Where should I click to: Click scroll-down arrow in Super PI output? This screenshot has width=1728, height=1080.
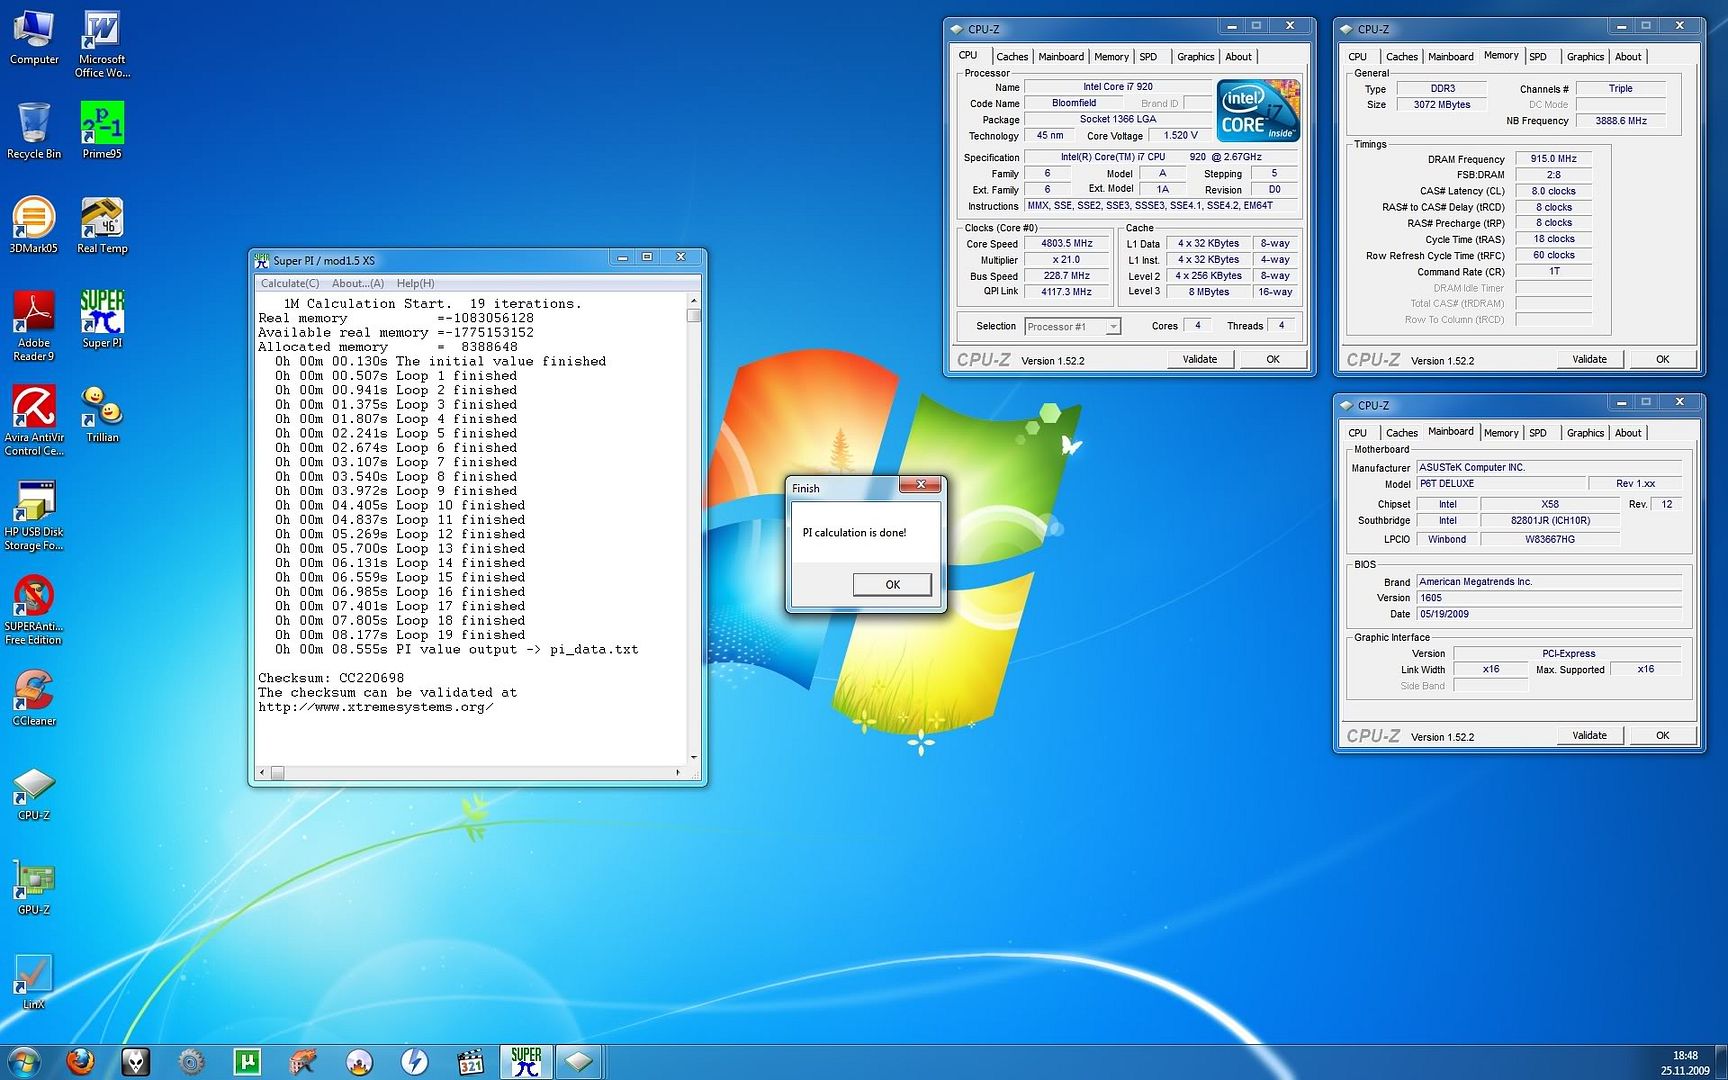(x=694, y=758)
